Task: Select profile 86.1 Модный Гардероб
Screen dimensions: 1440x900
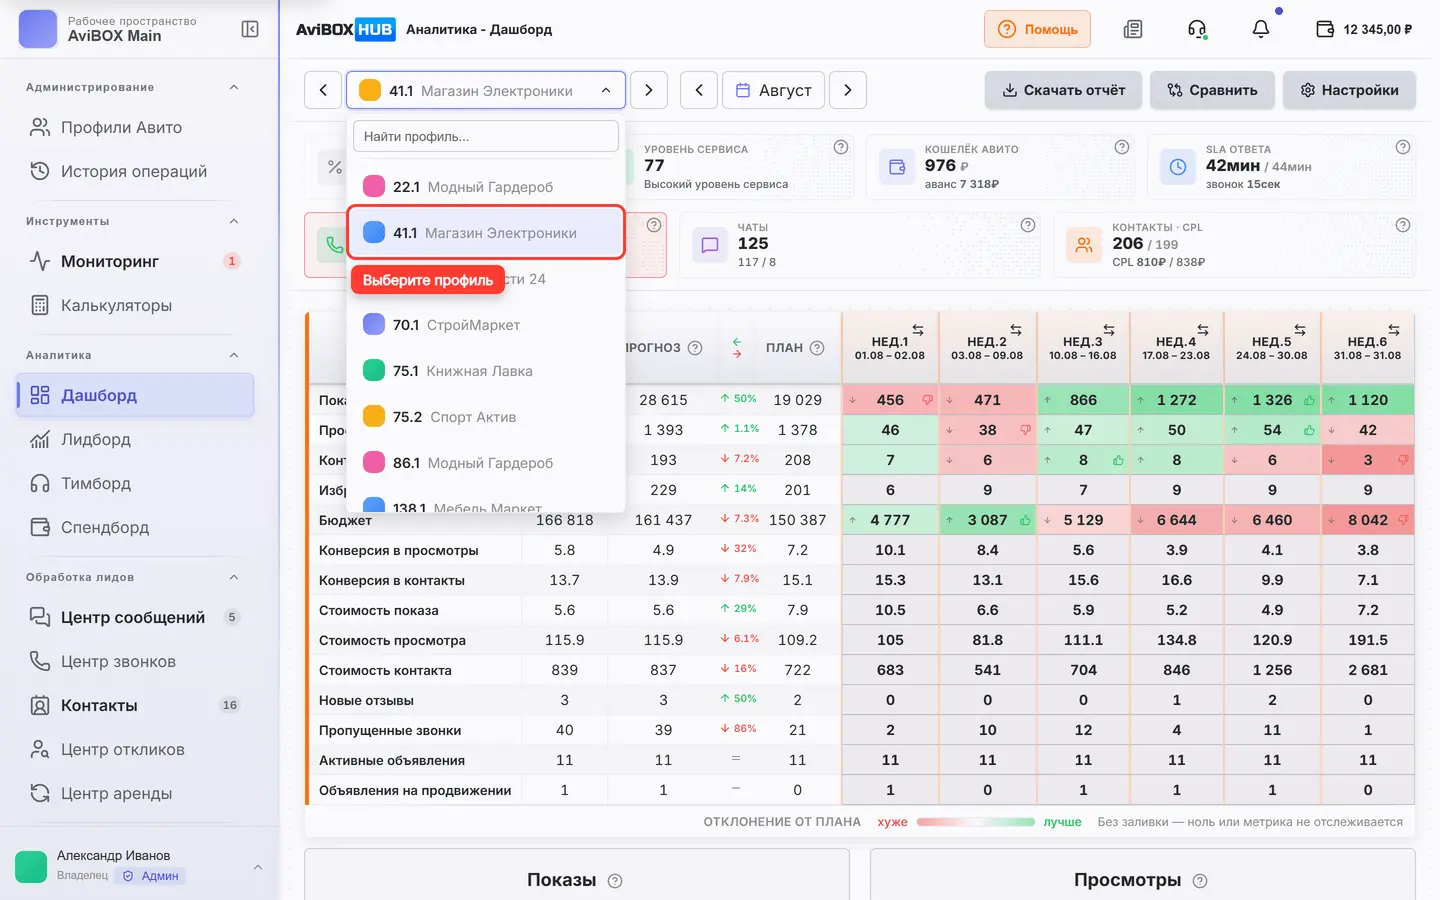Action: coord(486,463)
